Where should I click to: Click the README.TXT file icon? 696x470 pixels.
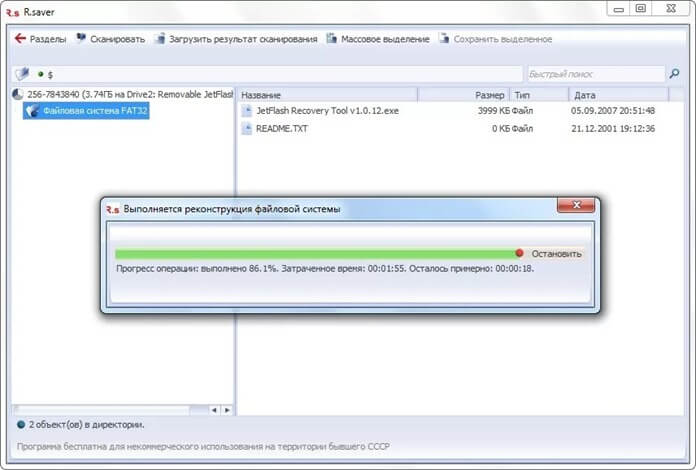point(246,129)
